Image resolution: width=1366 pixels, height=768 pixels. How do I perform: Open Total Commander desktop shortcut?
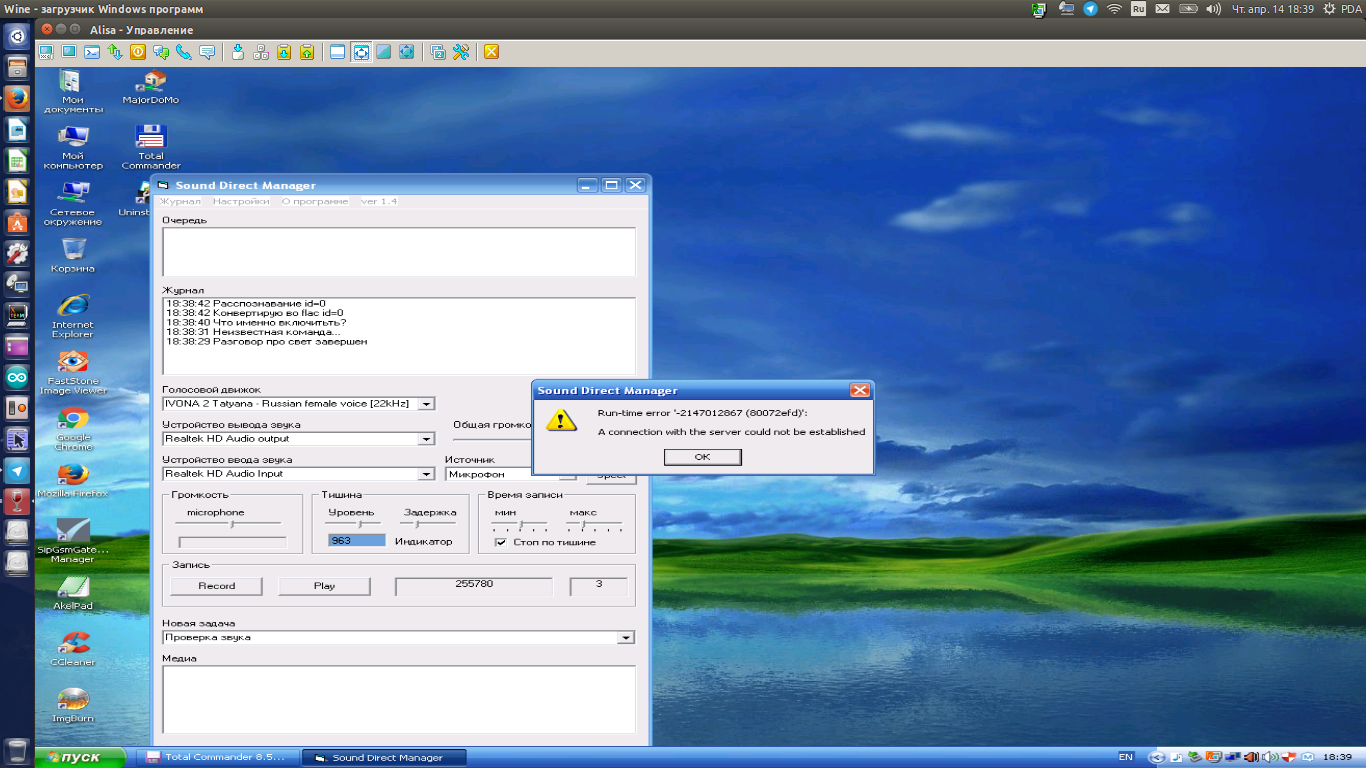(x=150, y=138)
